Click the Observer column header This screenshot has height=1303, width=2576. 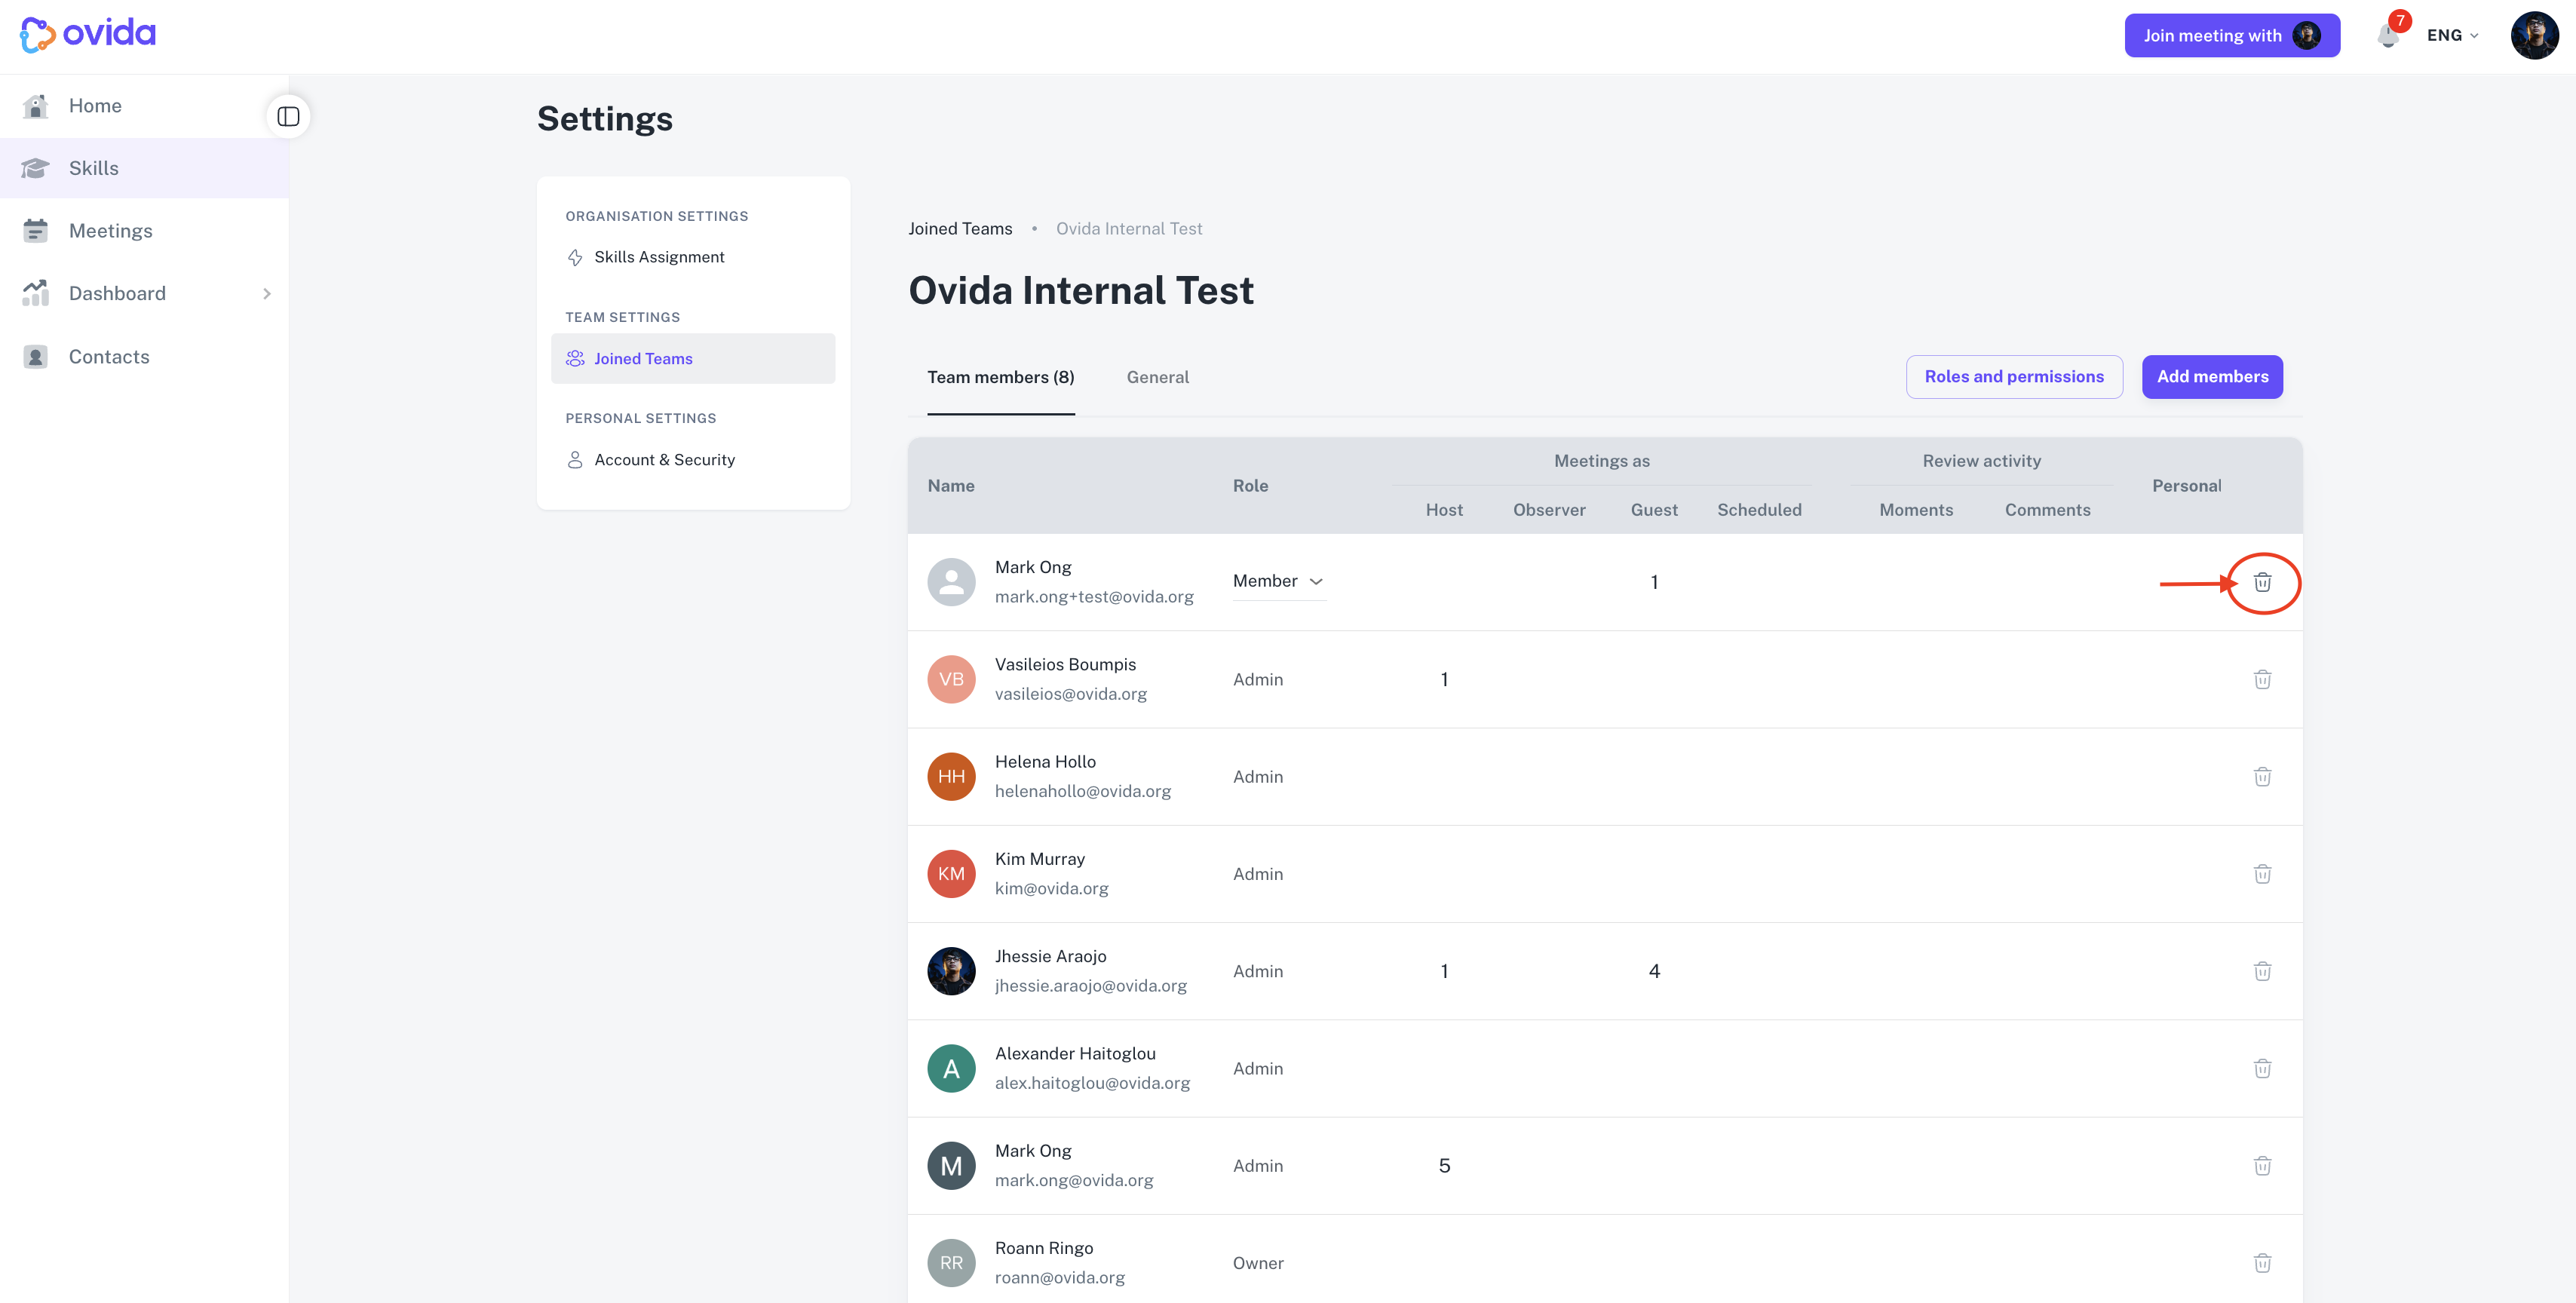coord(1549,510)
